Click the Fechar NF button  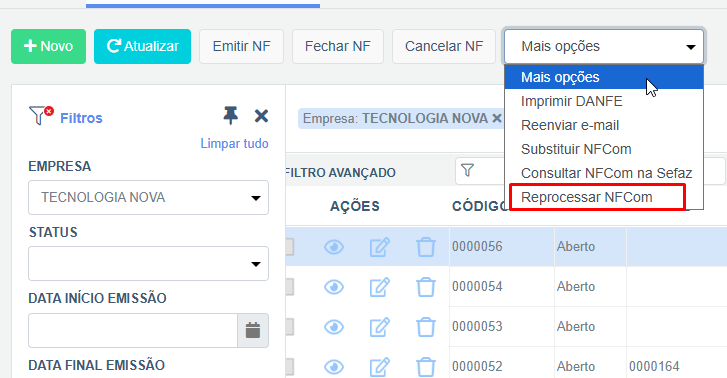click(338, 46)
